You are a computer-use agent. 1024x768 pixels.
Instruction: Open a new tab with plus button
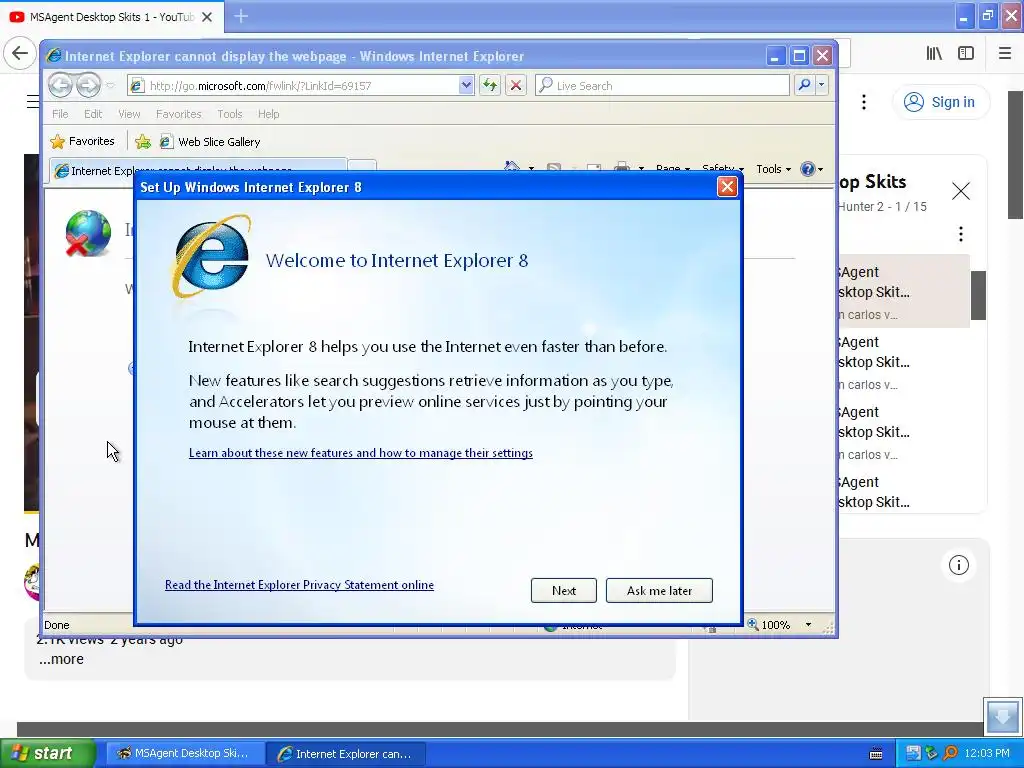[x=240, y=16]
